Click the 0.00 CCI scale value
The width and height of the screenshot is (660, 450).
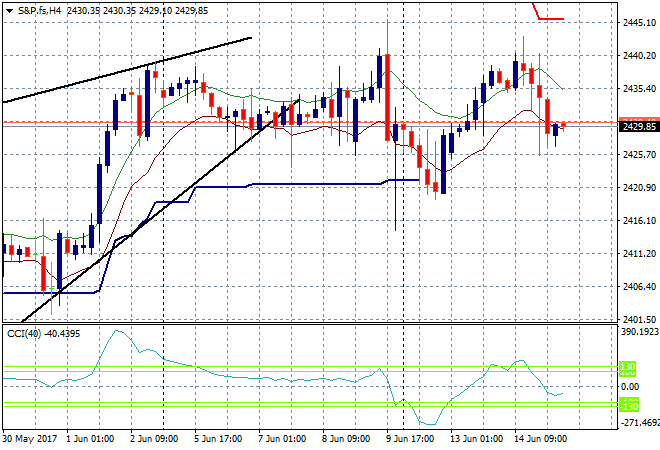(630, 386)
